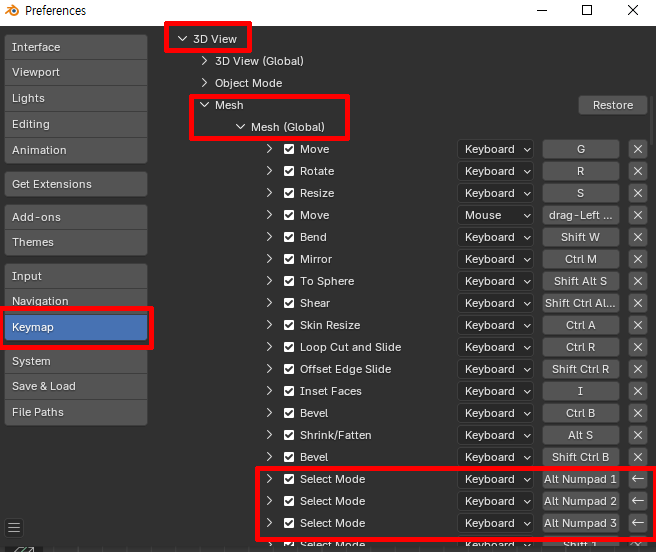Open Keyboard dropdown for Skin Resize

pos(495,325)
